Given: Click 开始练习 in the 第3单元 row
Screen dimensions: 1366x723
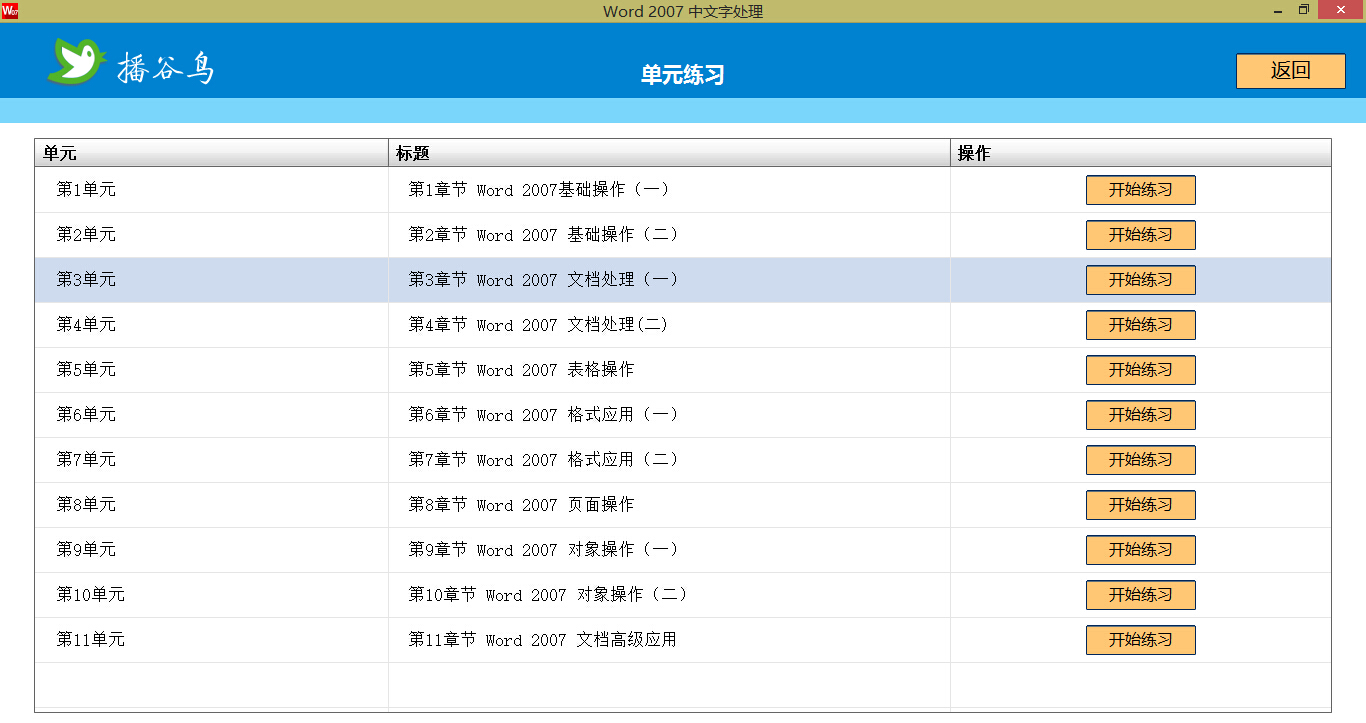Looking at the screenshot, I should [1140, 280].
